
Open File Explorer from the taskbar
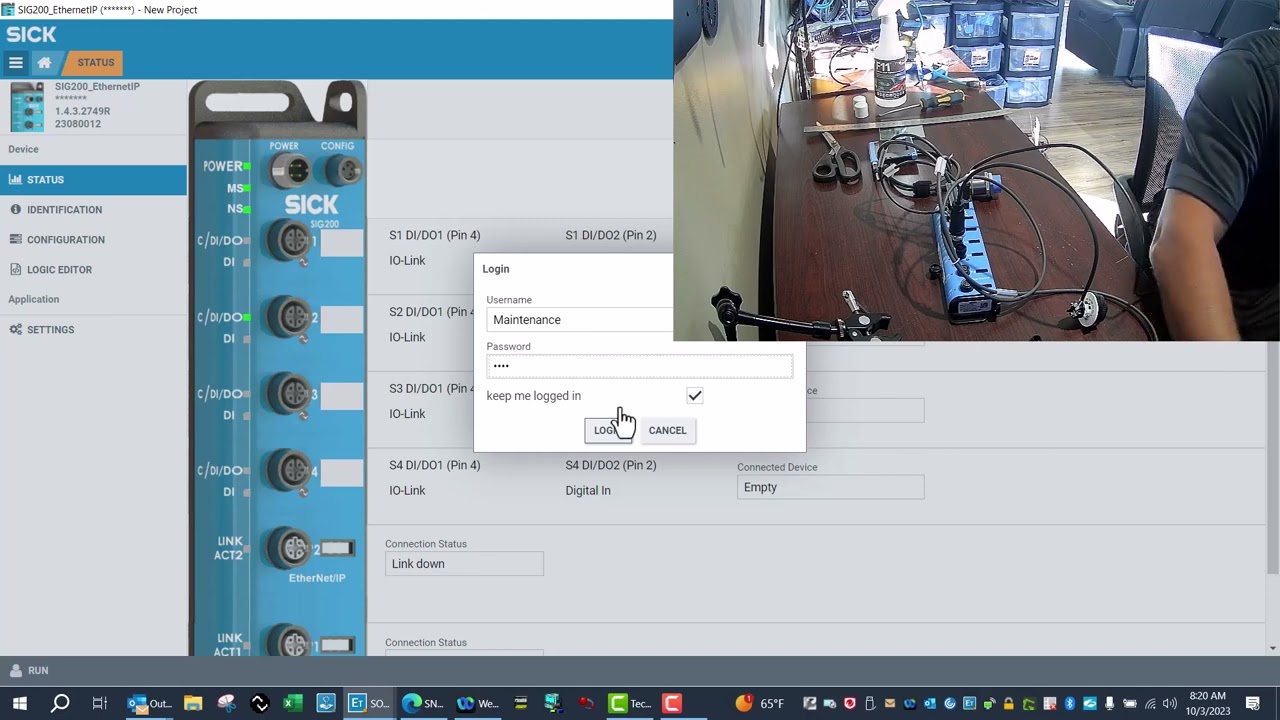[x=193, y=703]
